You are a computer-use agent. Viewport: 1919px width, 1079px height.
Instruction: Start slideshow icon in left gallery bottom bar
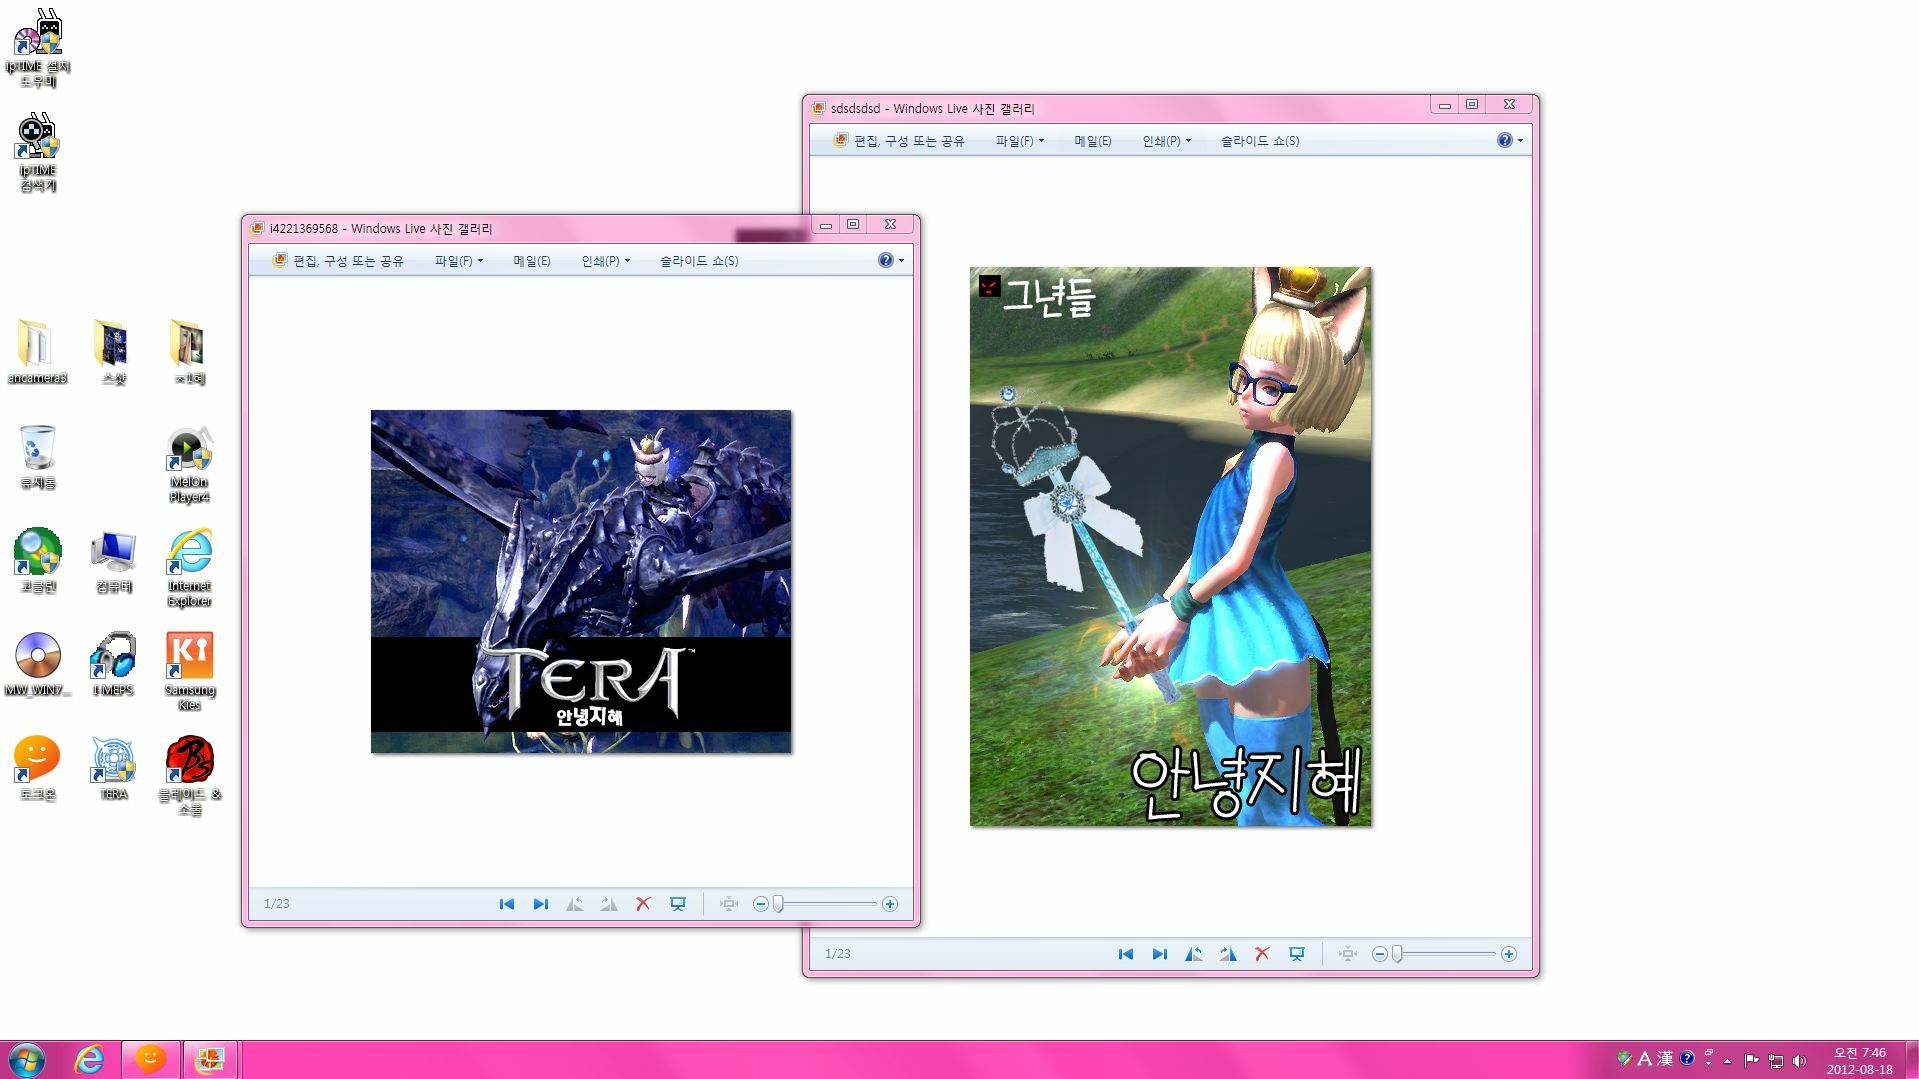click(x=678, y=904)
